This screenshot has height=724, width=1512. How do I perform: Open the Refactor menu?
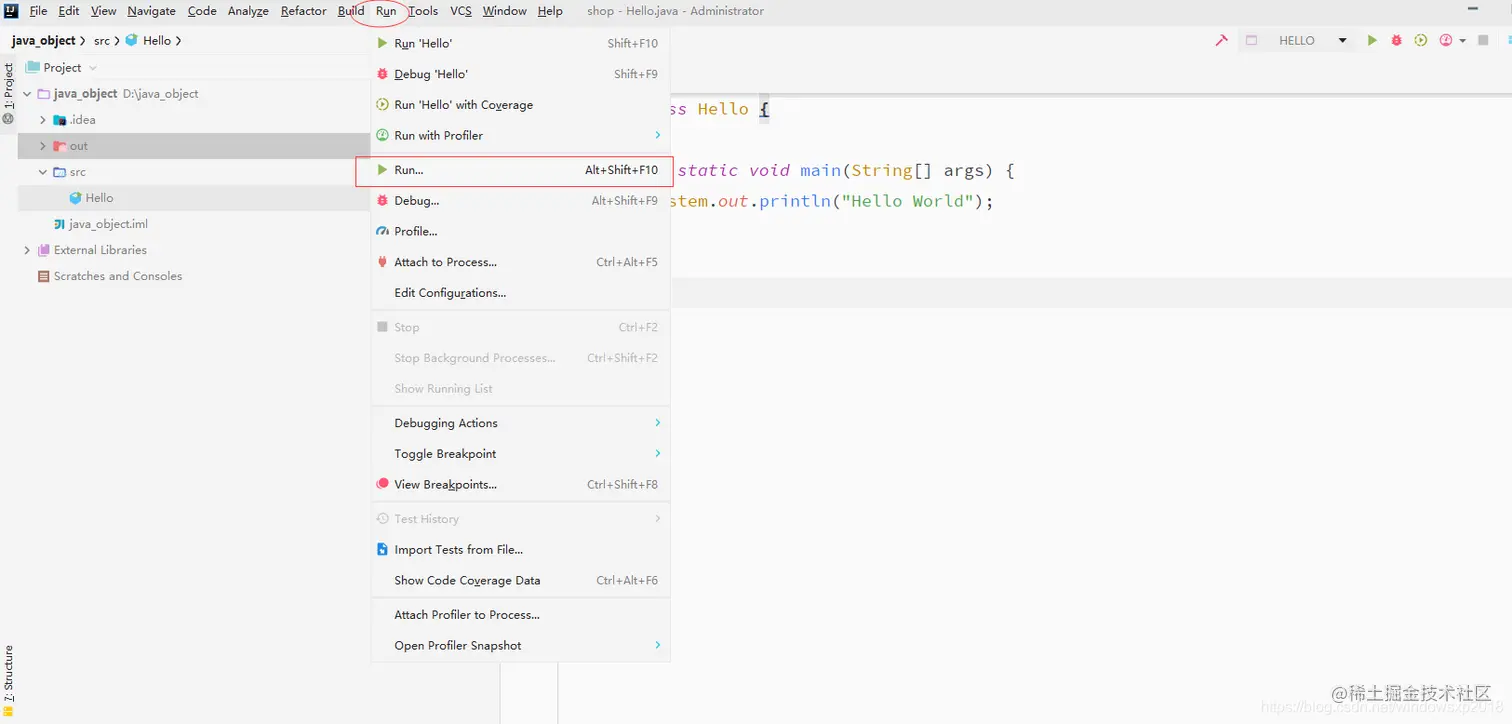click(x=304, y=11)
